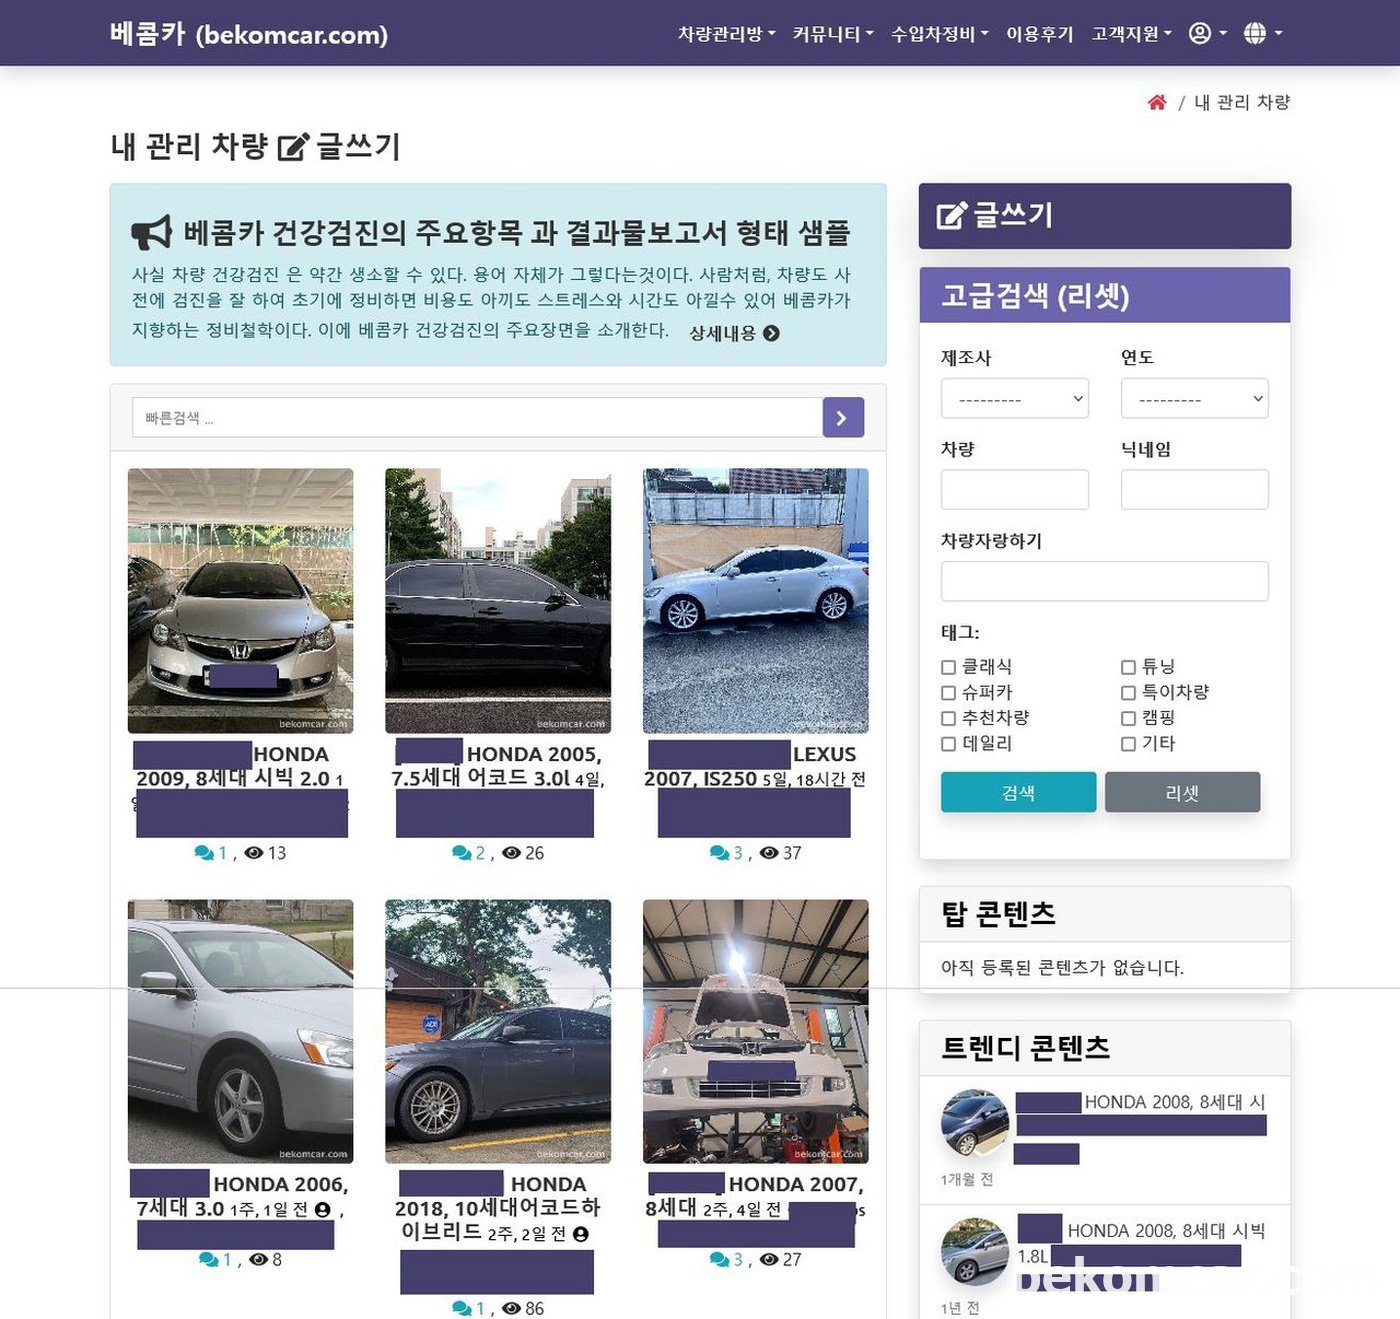
Task: Open the 상세내용 details link
Action: [734, 333]
